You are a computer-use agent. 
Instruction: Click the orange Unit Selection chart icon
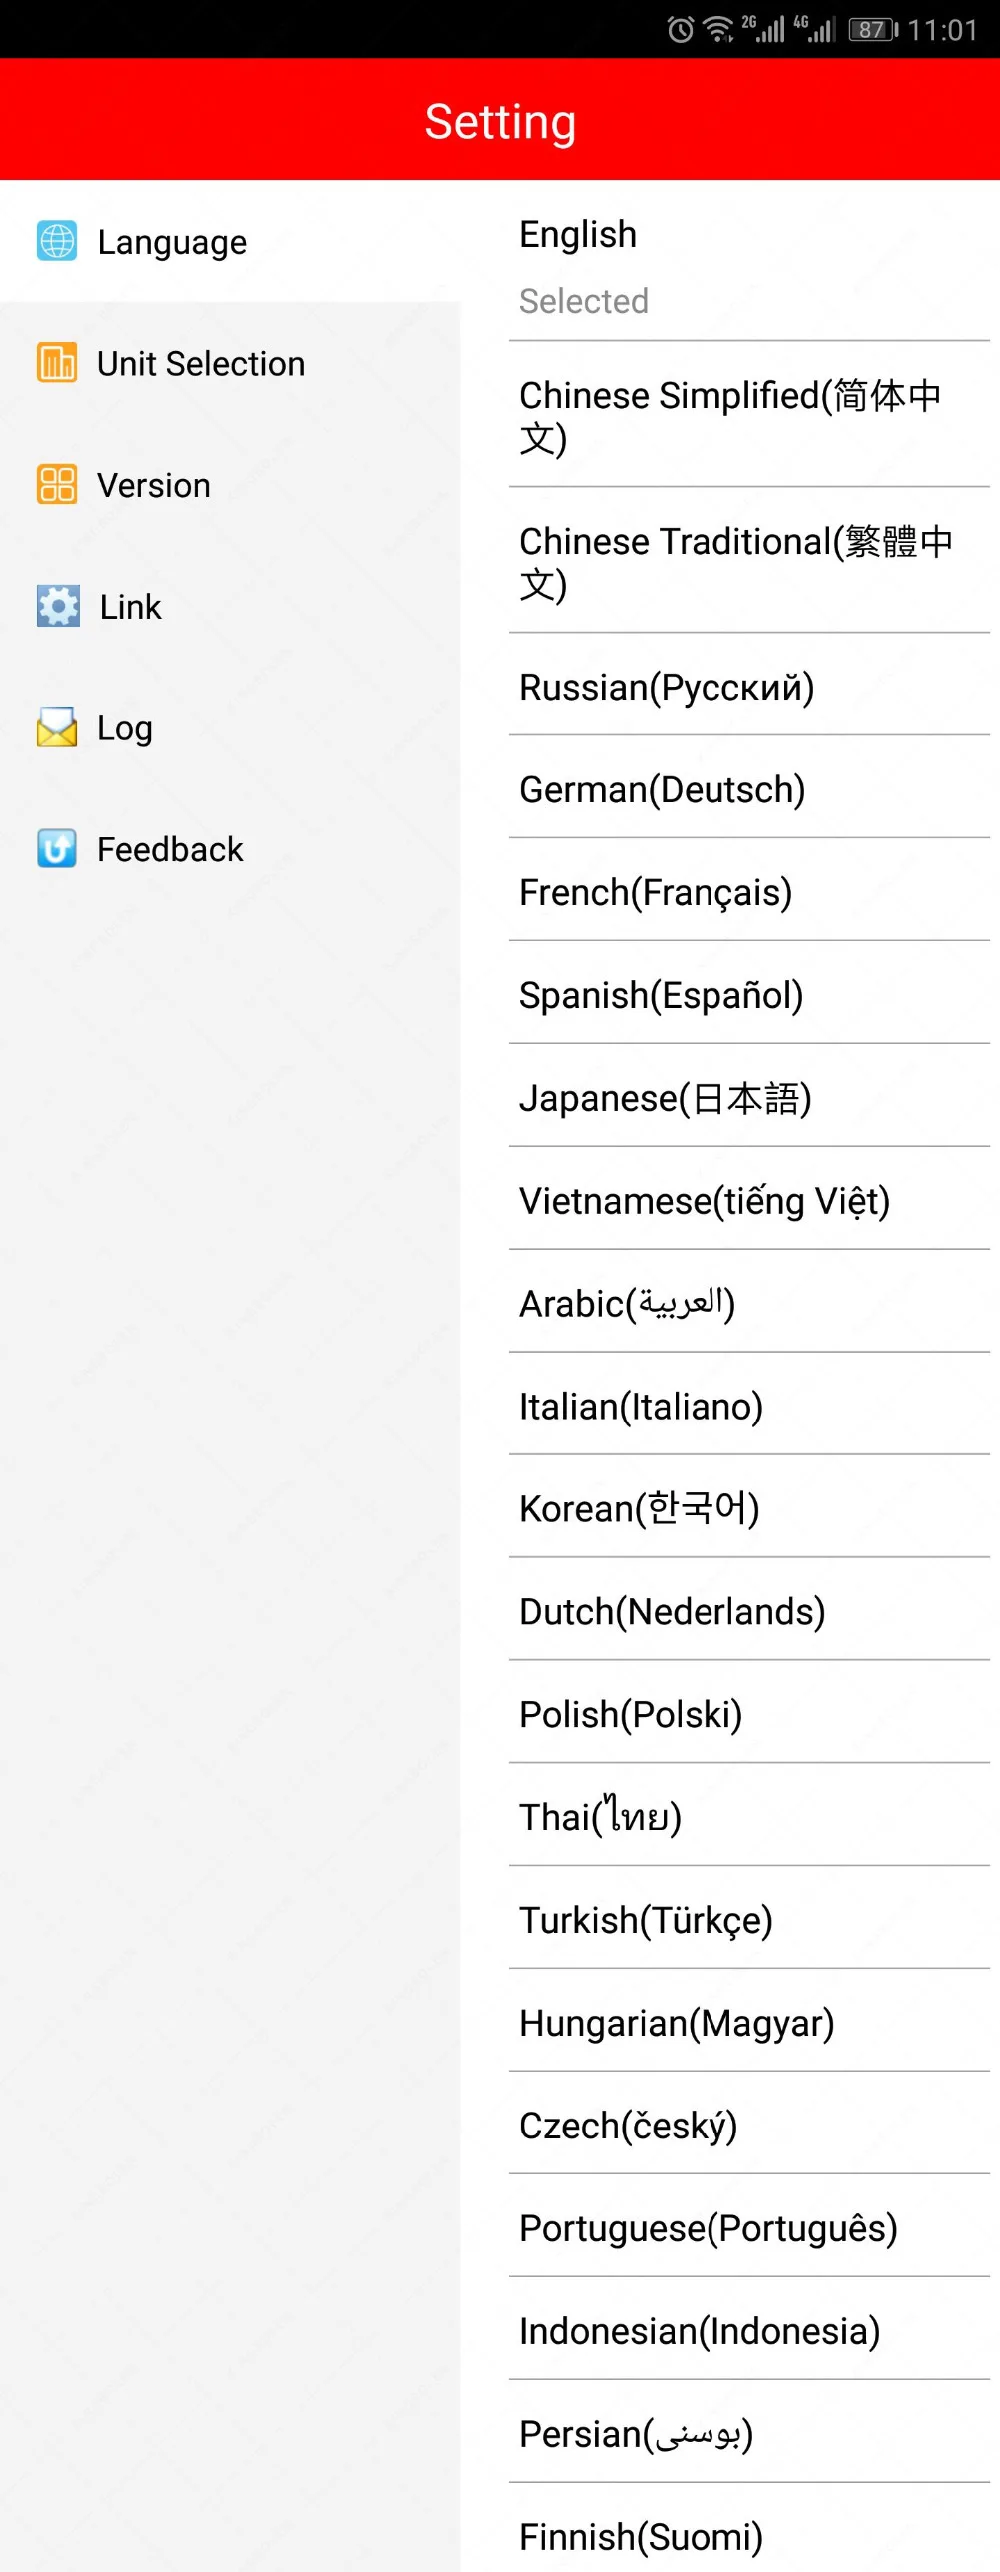pos(57,363)
